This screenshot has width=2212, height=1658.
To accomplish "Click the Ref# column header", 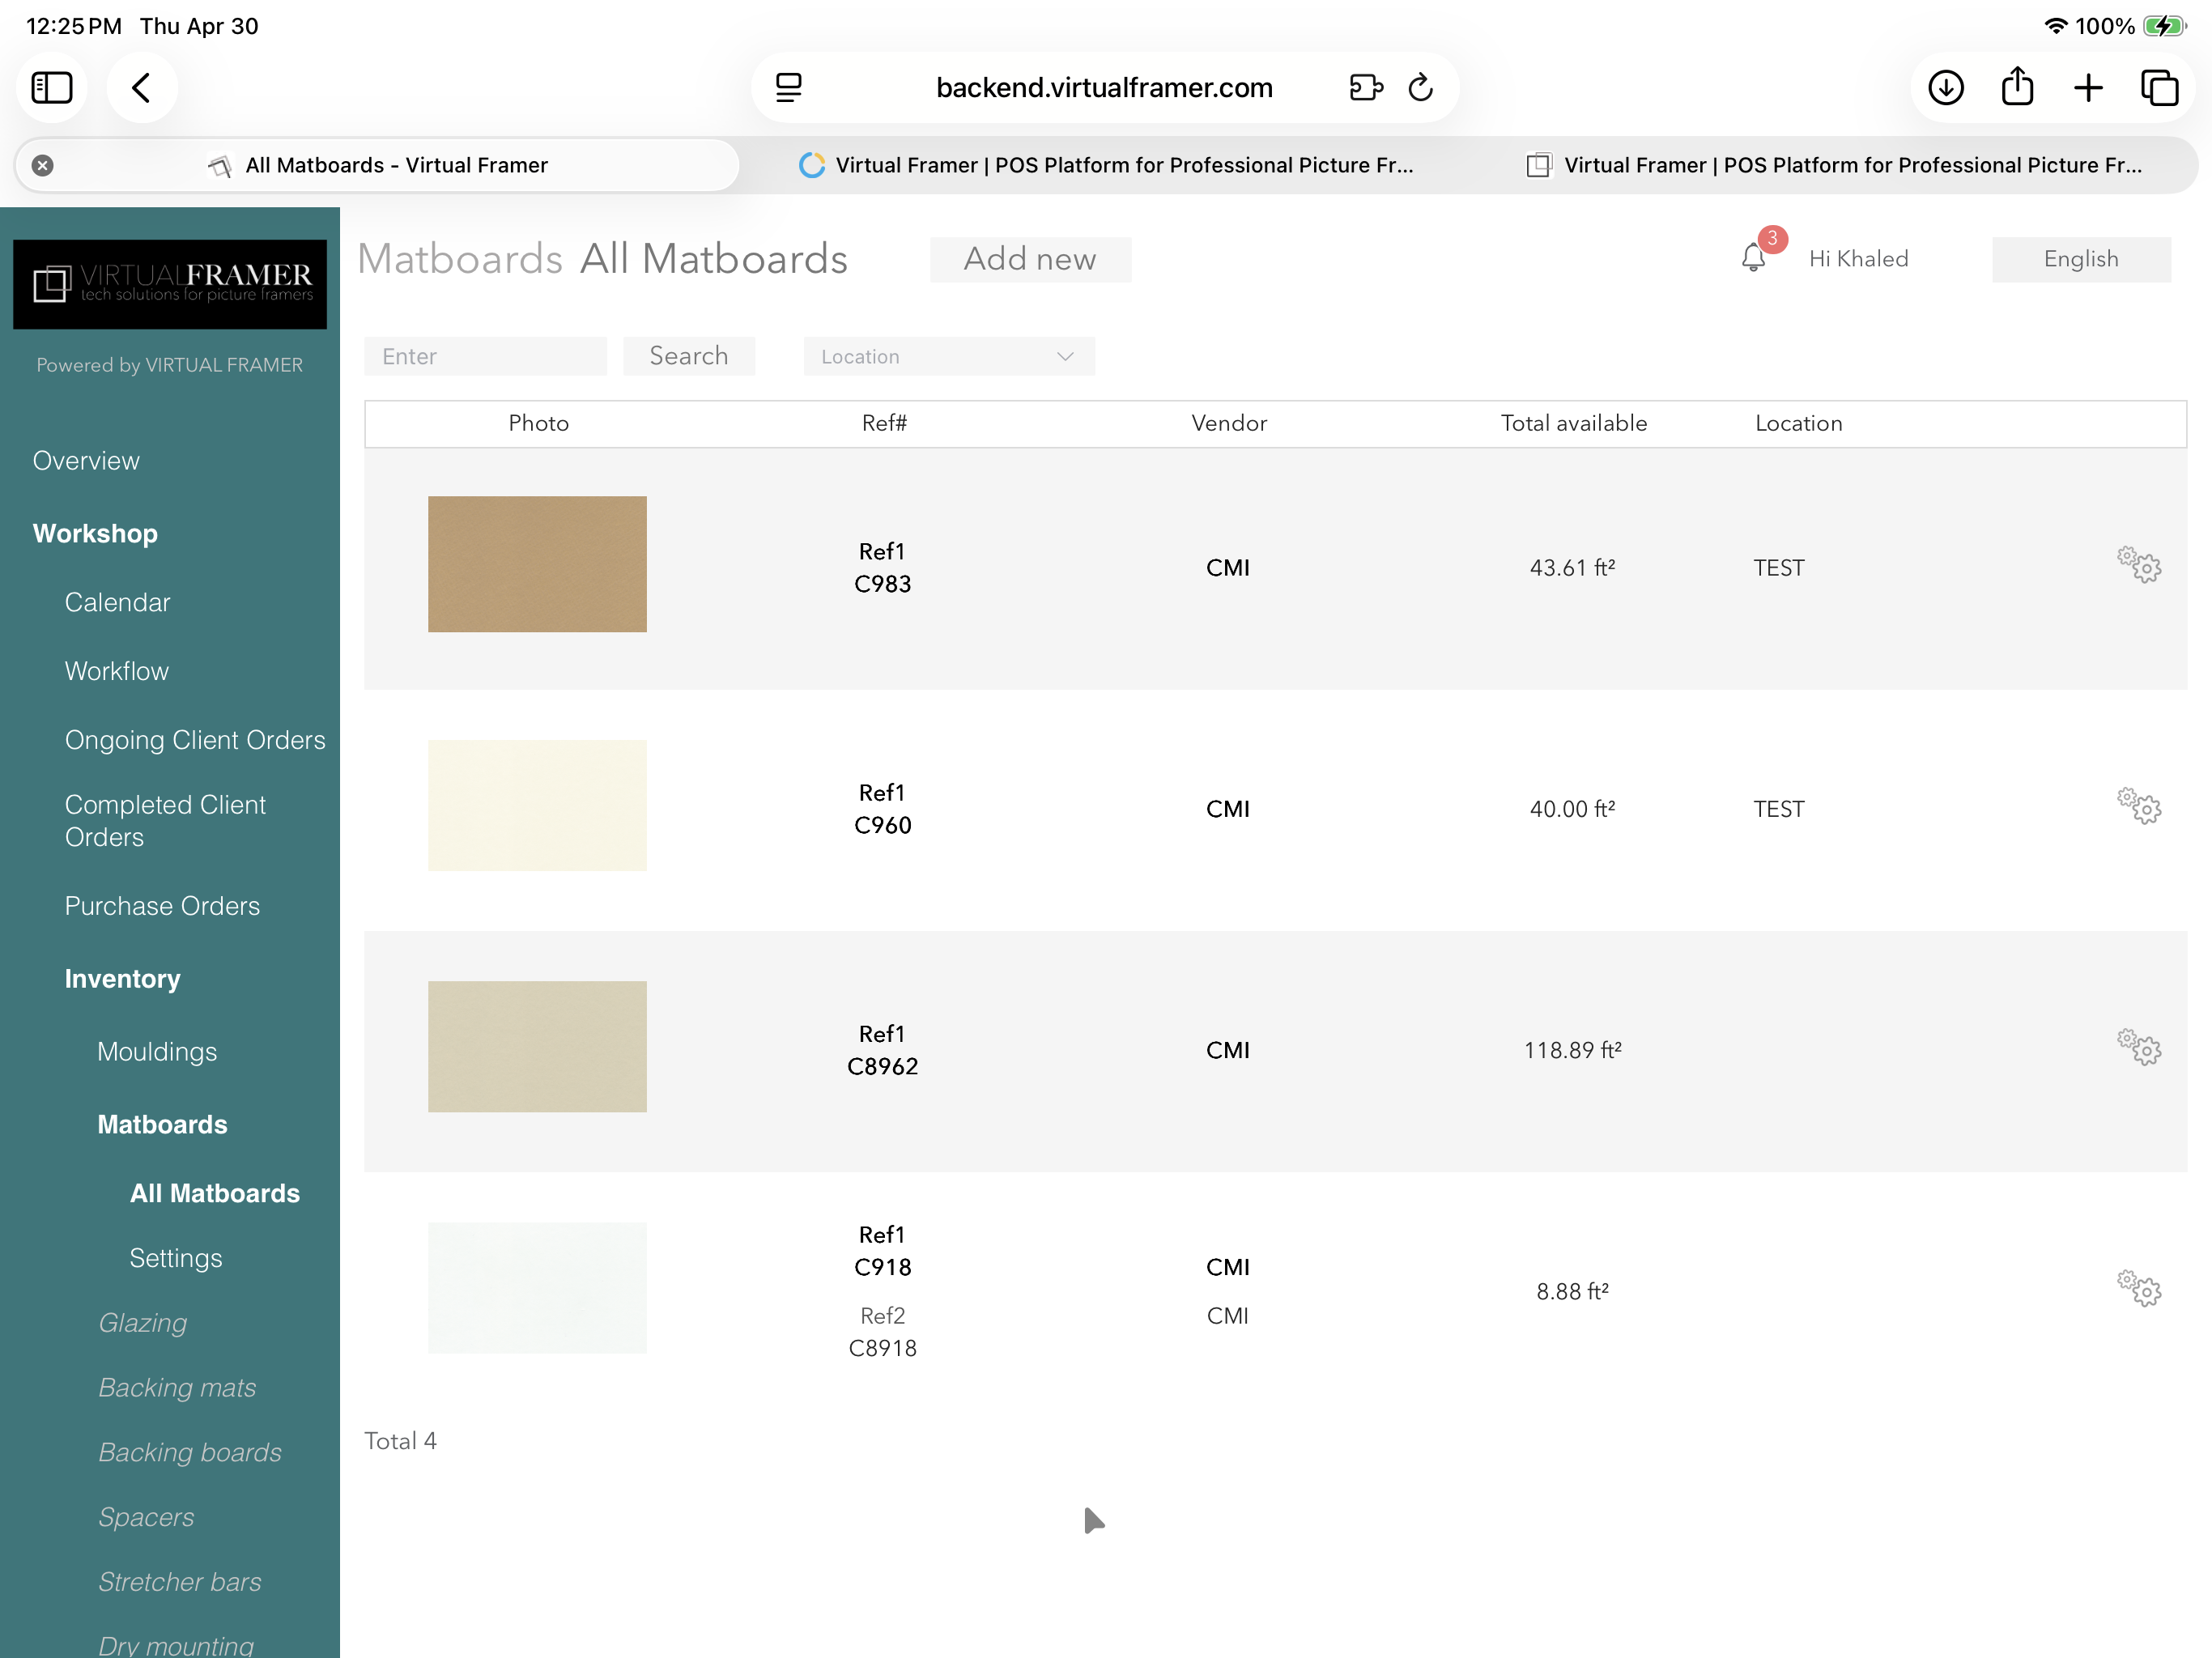I will click(884, 423).
